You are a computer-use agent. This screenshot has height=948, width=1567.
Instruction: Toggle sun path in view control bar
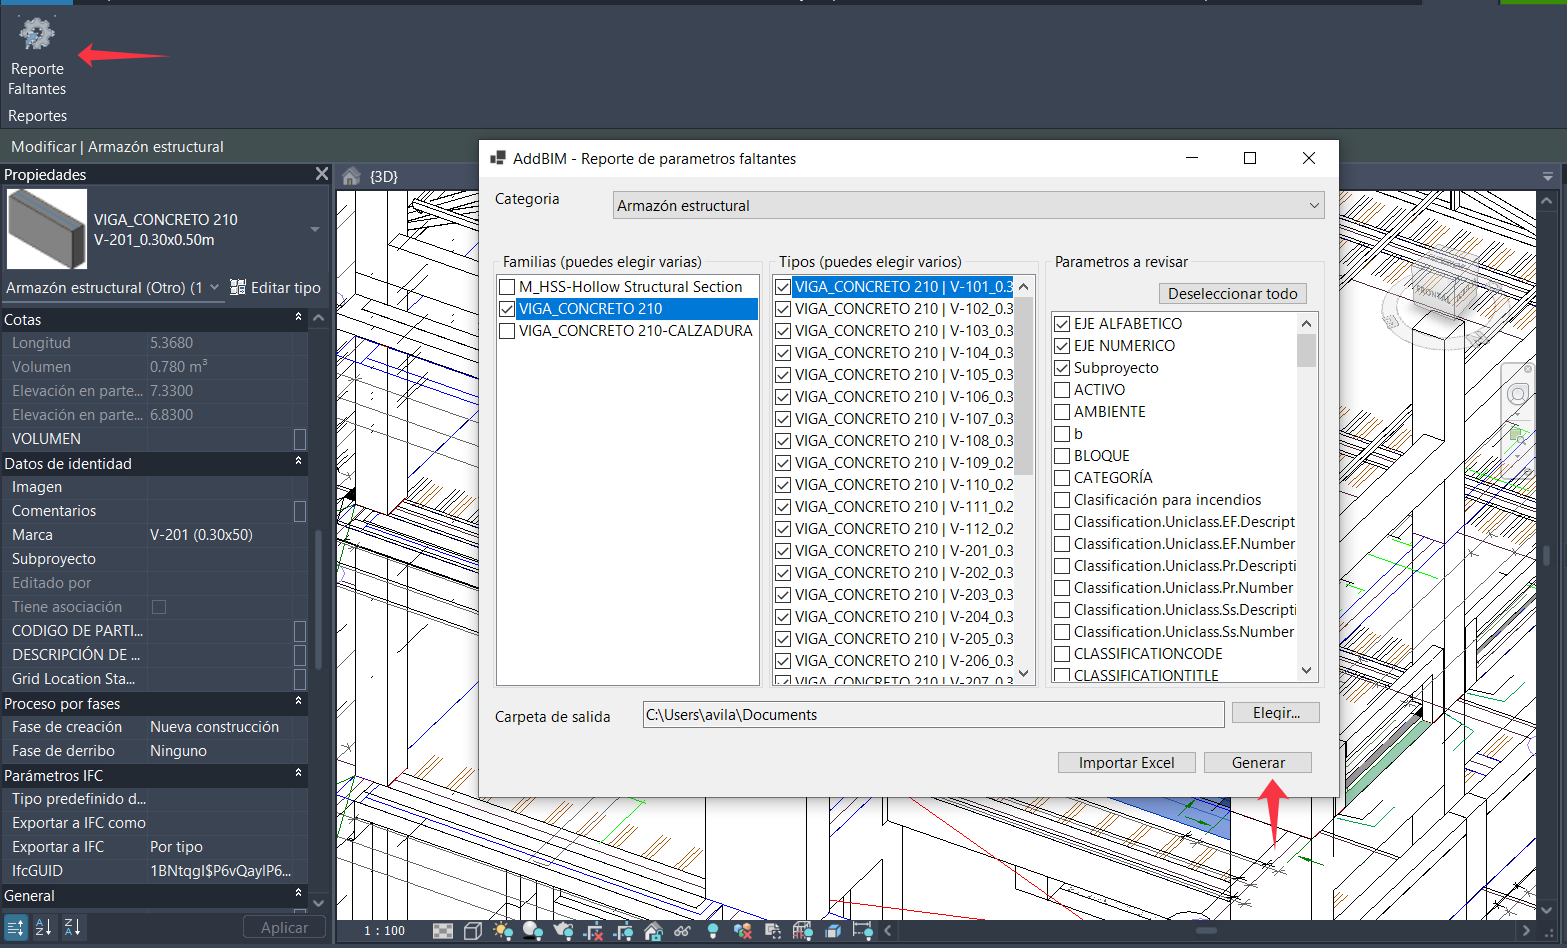(x=503, y=931)
